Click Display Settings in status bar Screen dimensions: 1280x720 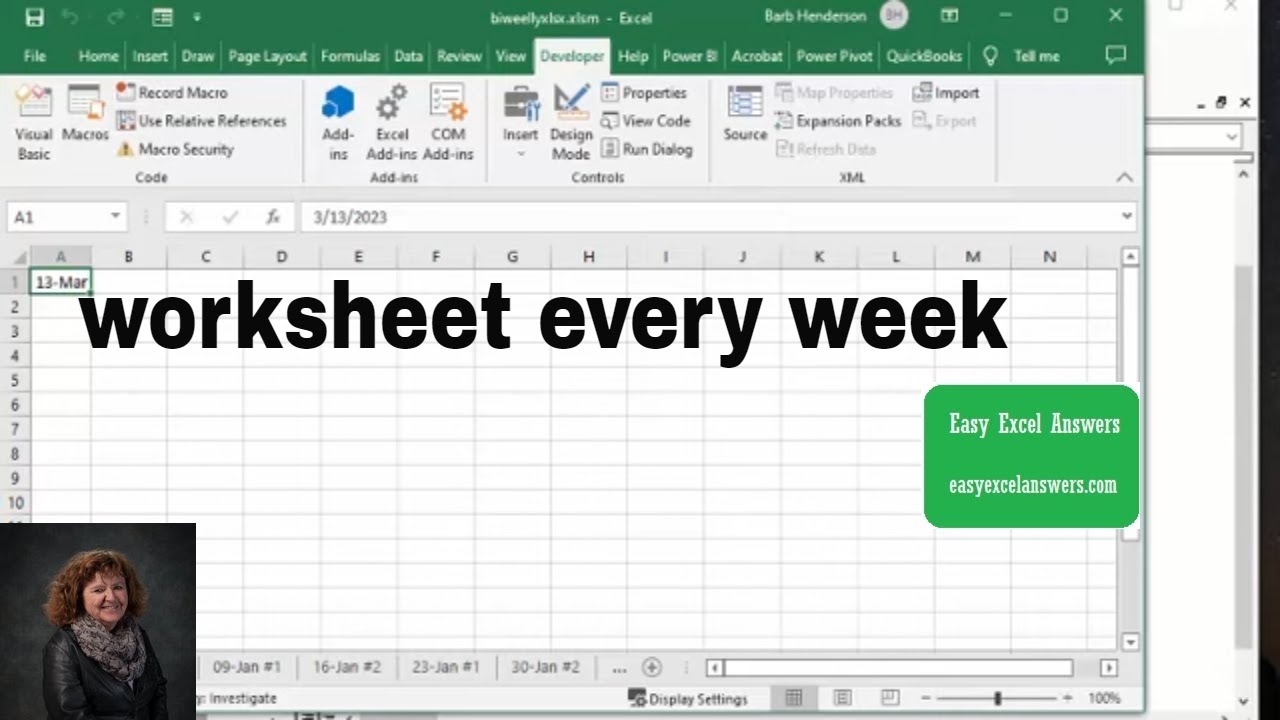click(688, 698)
